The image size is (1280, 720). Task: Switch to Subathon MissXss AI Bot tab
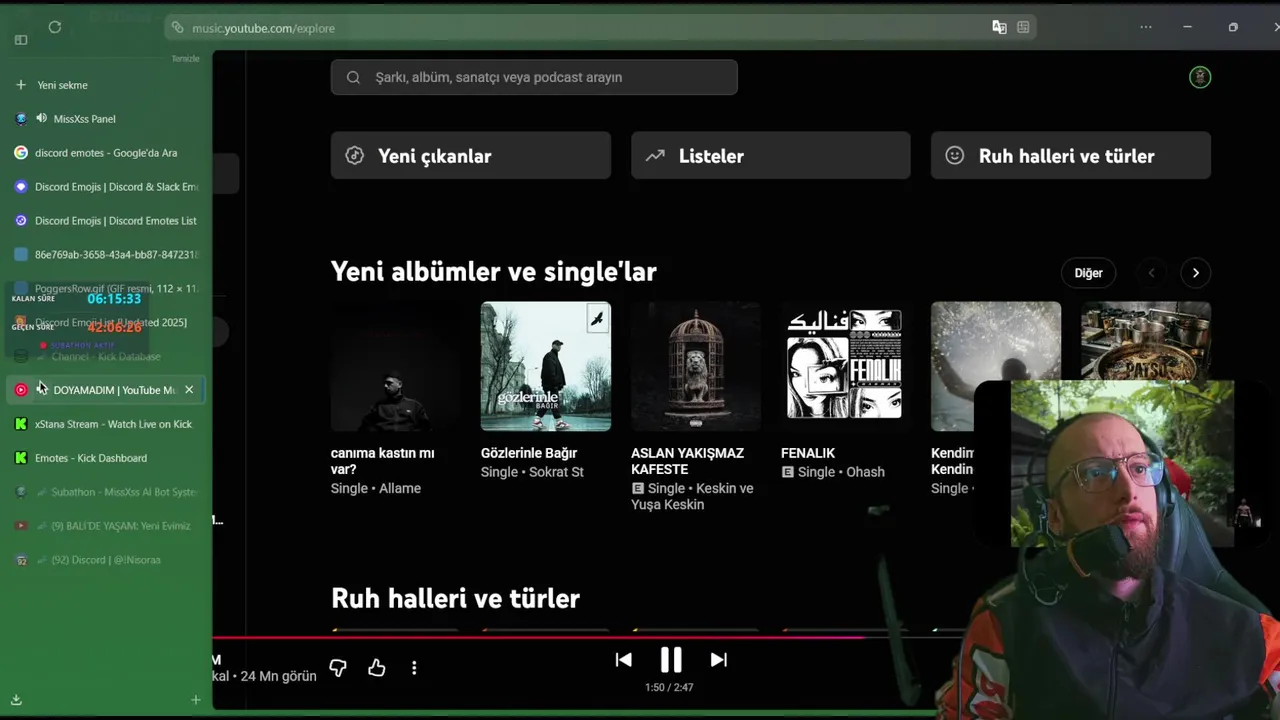click(106, 492)
